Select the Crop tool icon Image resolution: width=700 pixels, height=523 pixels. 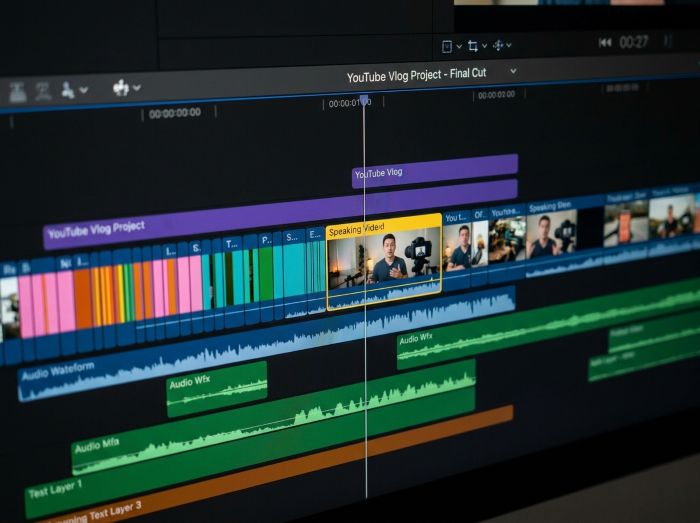pyautogui.click(x=473, y=46)
